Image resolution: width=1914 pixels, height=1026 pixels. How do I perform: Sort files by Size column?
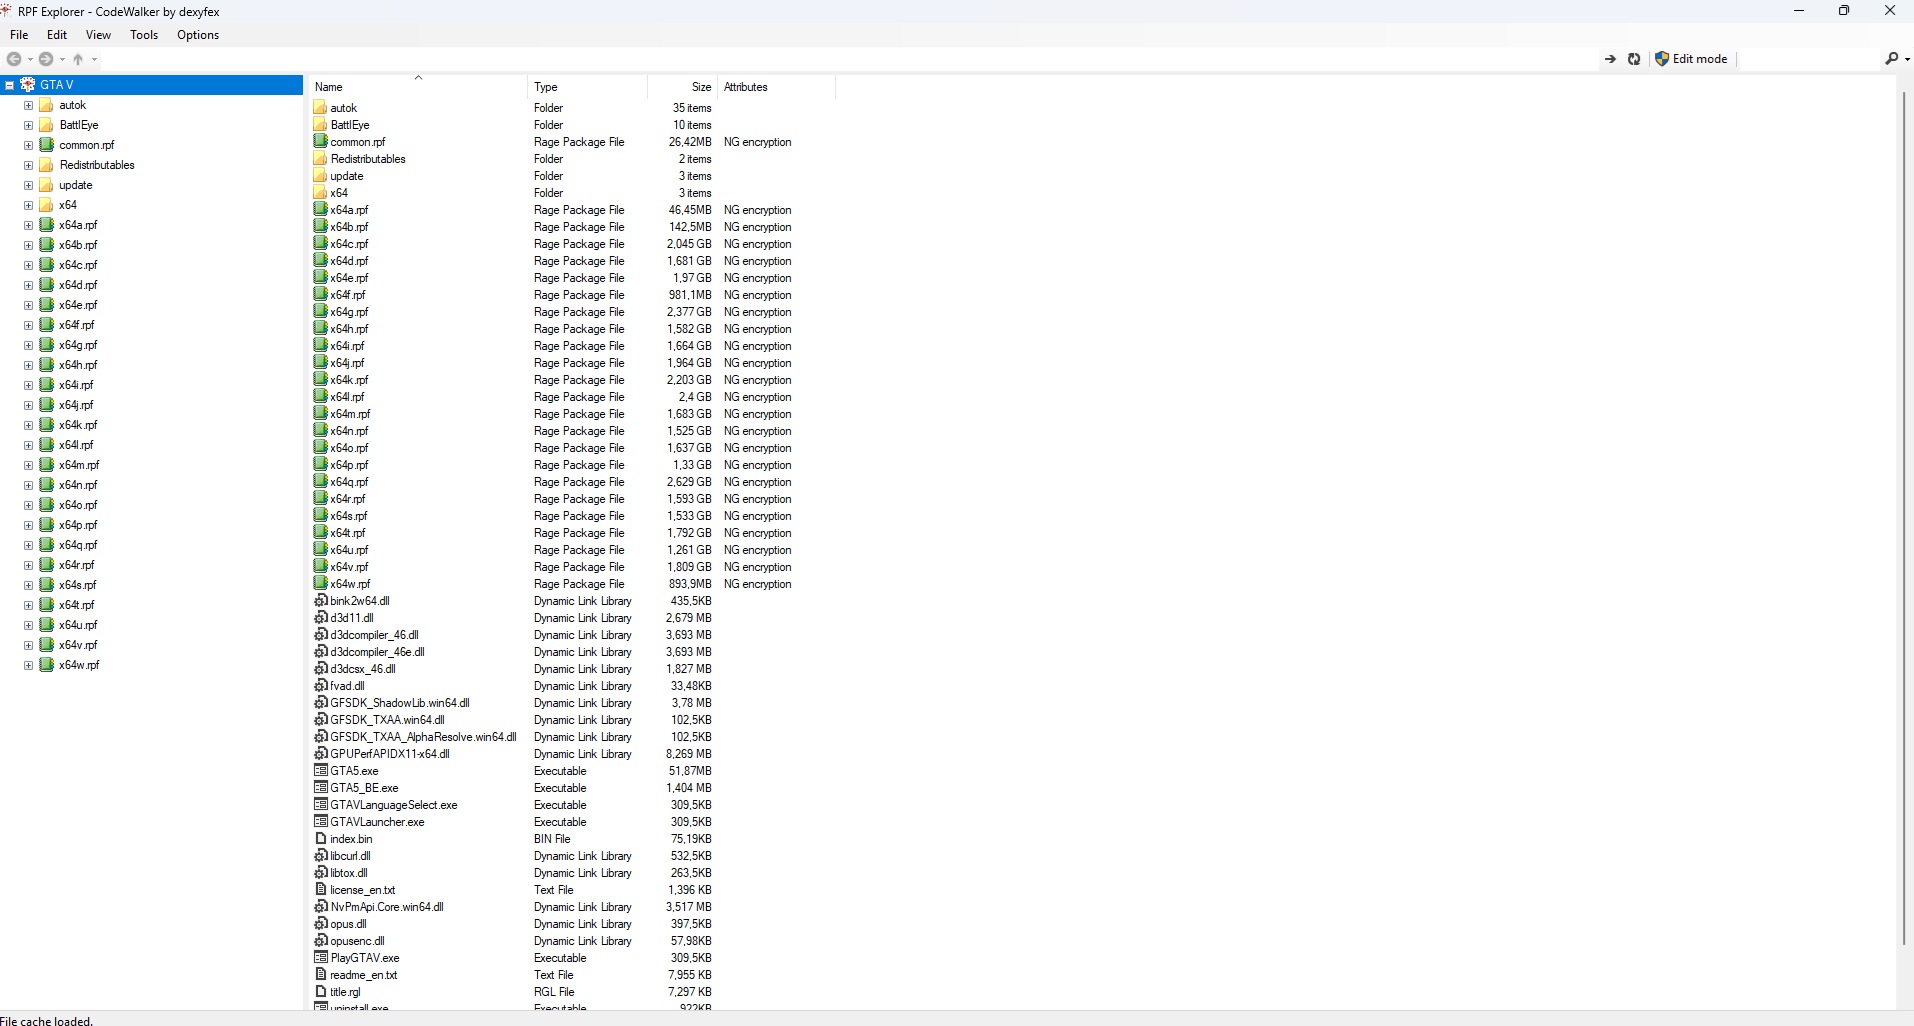point(682,87)
